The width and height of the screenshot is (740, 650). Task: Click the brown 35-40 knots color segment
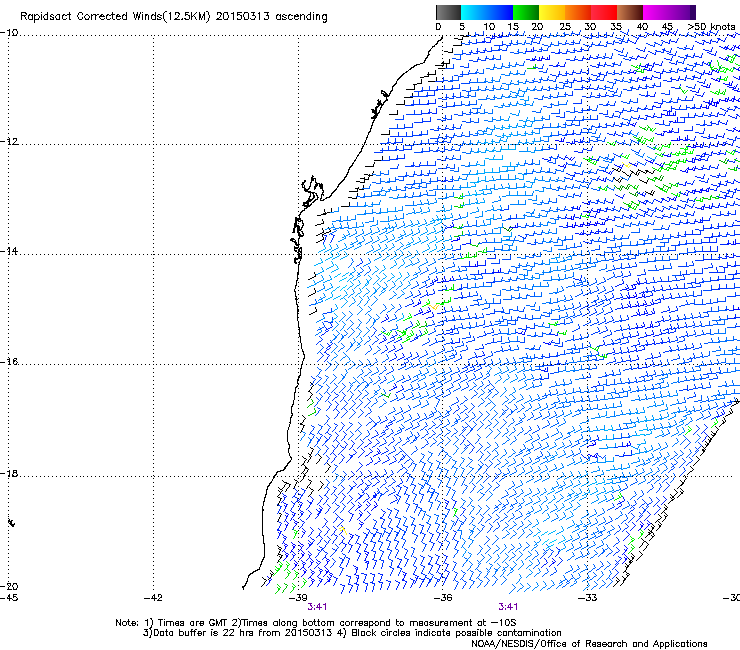pos(630,12)
